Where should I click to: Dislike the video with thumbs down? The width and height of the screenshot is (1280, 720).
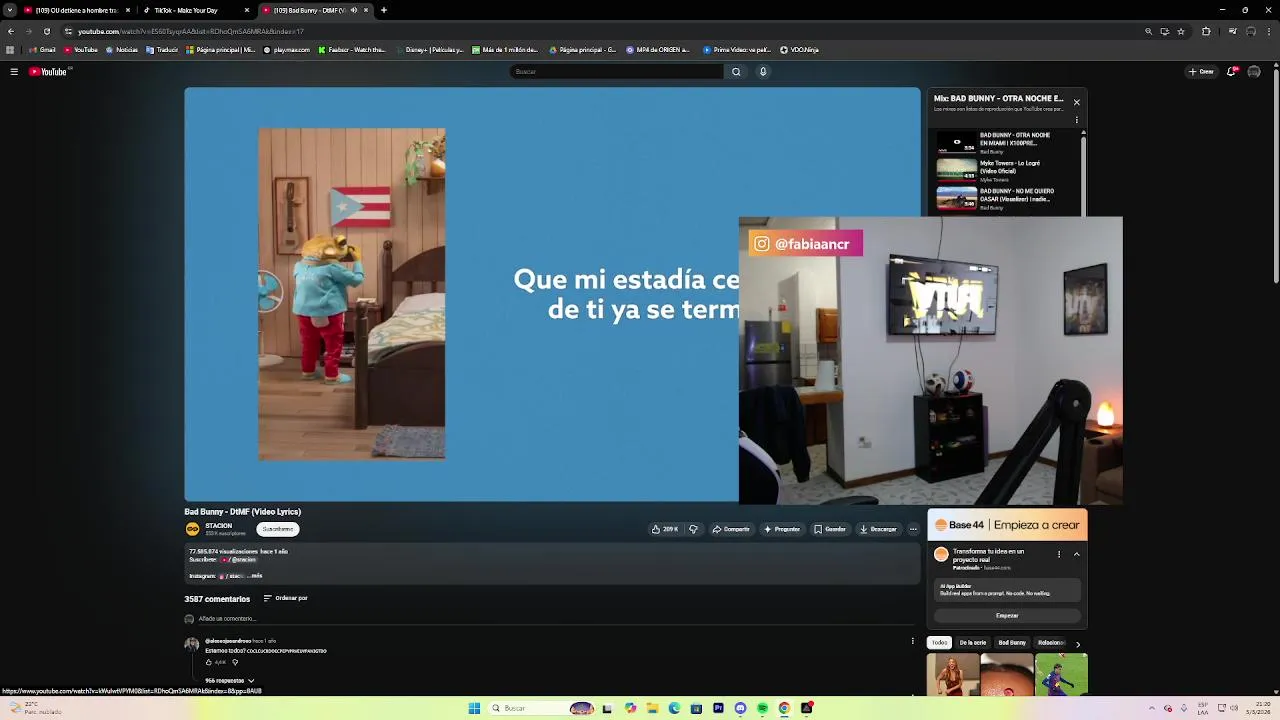[x=693, y=529]
